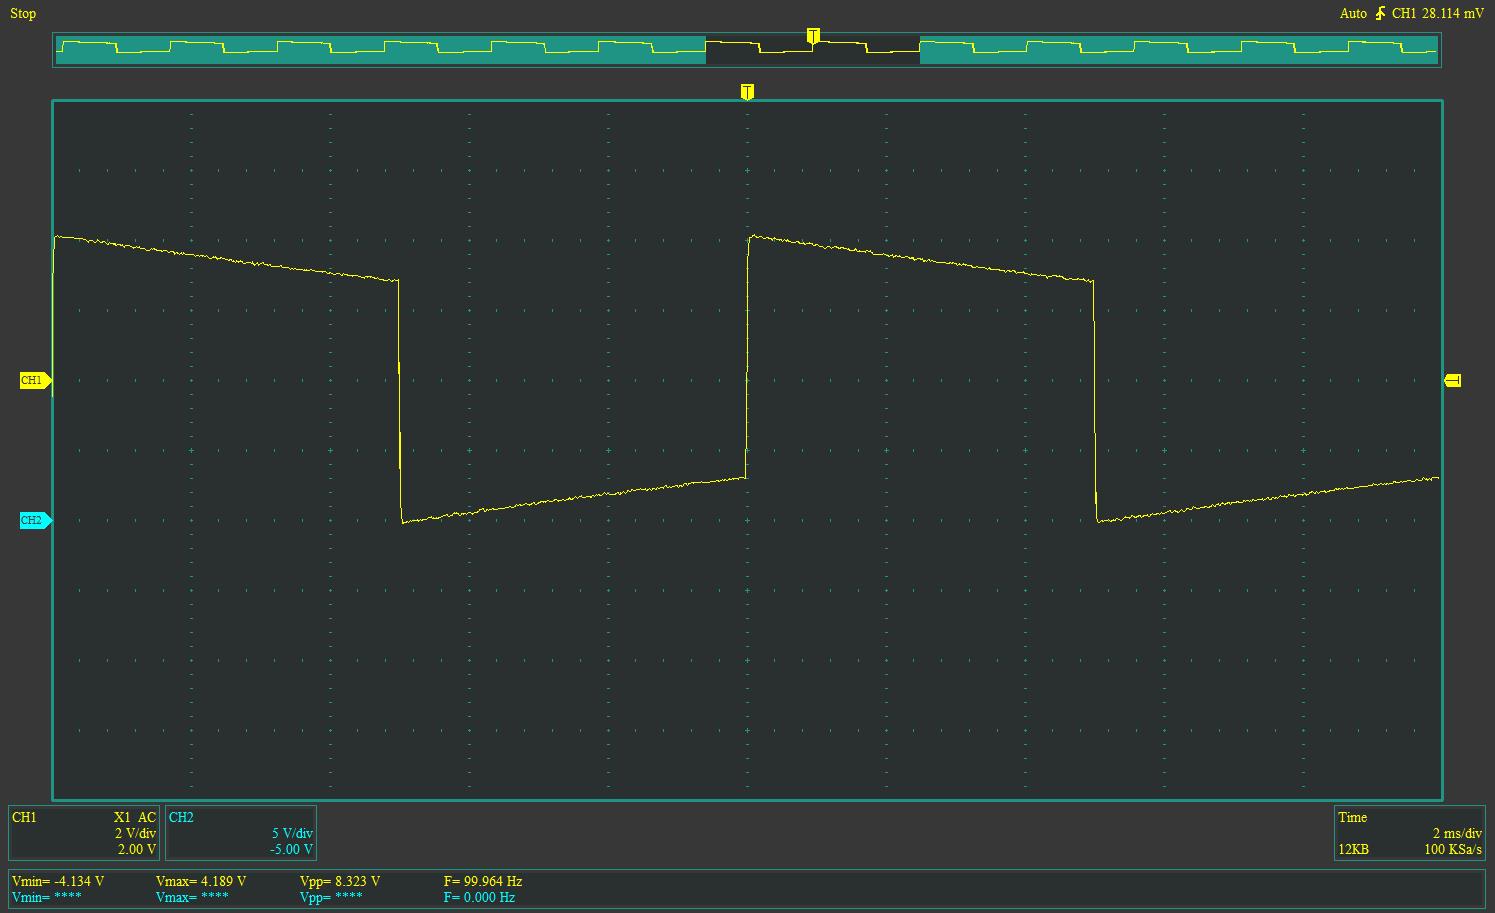Click the left teal section of waveform overview
1495x913 pixels.
[x=381, y=50]
